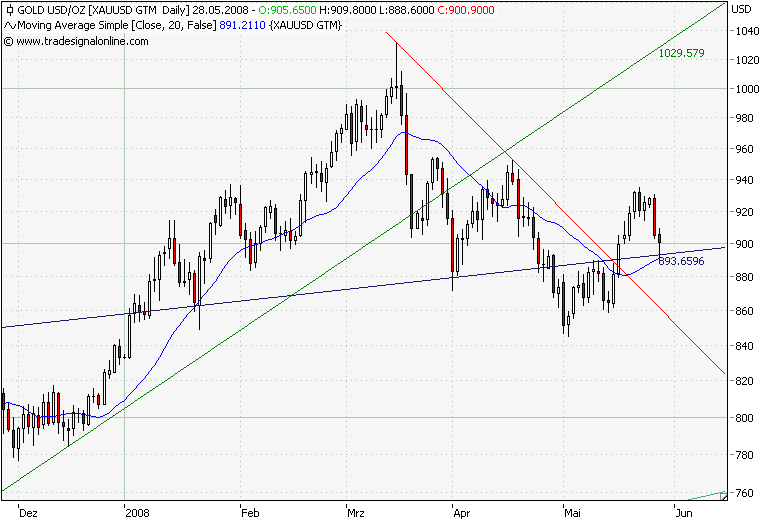Click the 780 price axis label
Image resolution: width=769 pixels, height=520 pixels.
[744, 455]
